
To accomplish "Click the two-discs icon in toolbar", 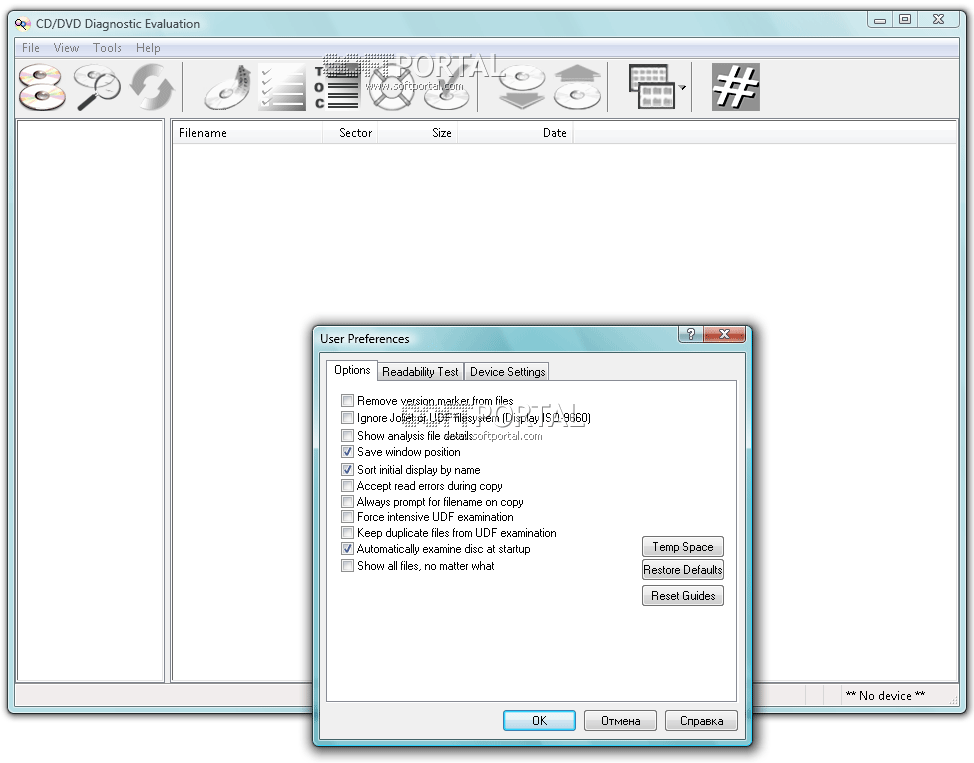I will click(42, 87).
